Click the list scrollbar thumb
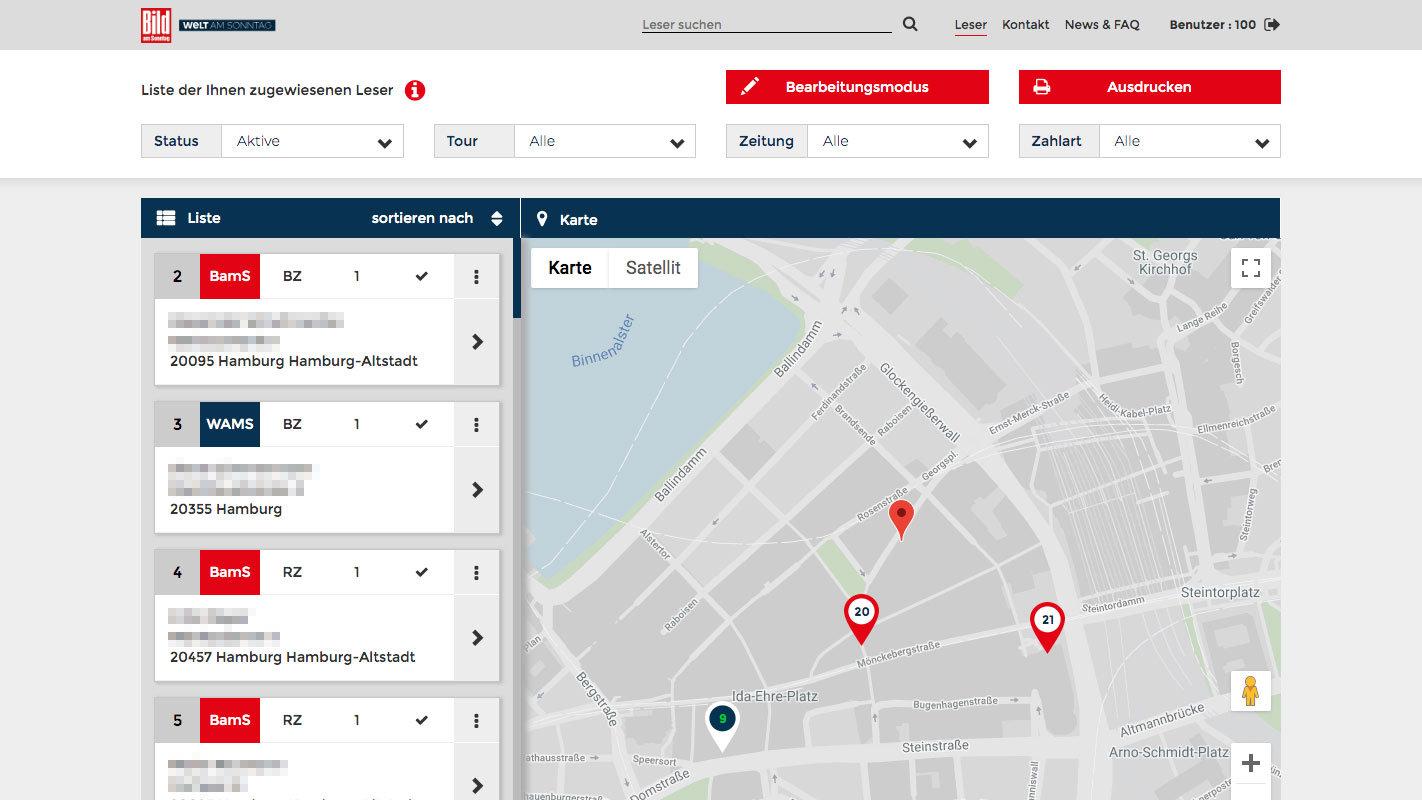 [x=517, y=278]
